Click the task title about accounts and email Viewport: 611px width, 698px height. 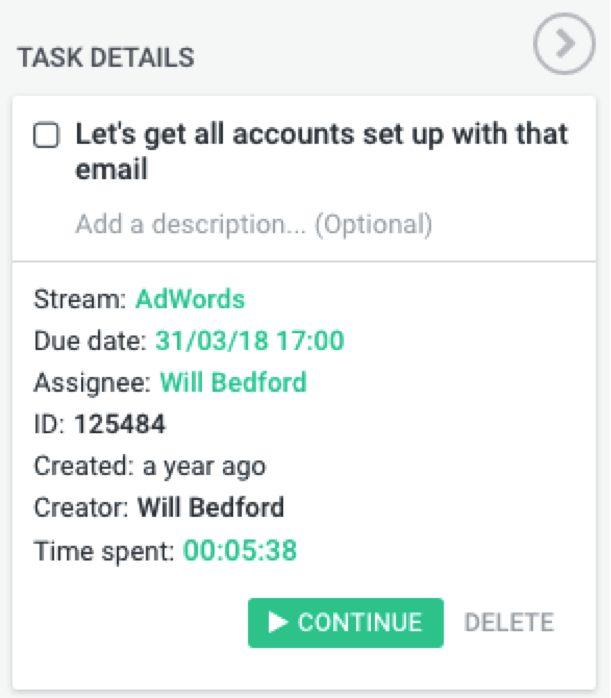(321, 152)
